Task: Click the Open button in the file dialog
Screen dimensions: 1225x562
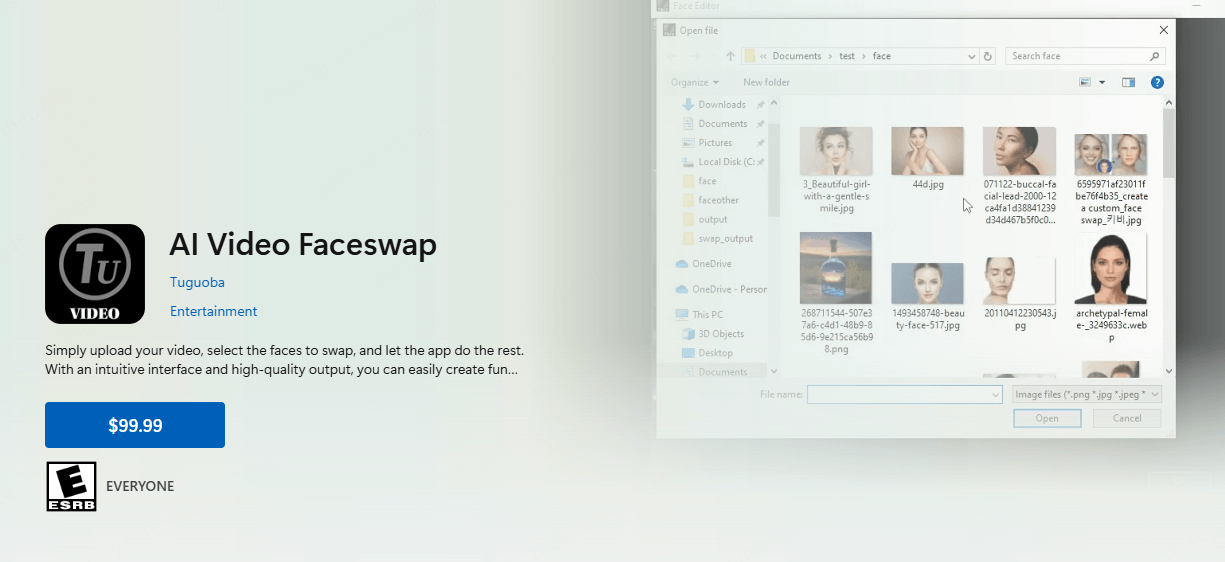Action: pyautogui.click(x=1047, y=418)
